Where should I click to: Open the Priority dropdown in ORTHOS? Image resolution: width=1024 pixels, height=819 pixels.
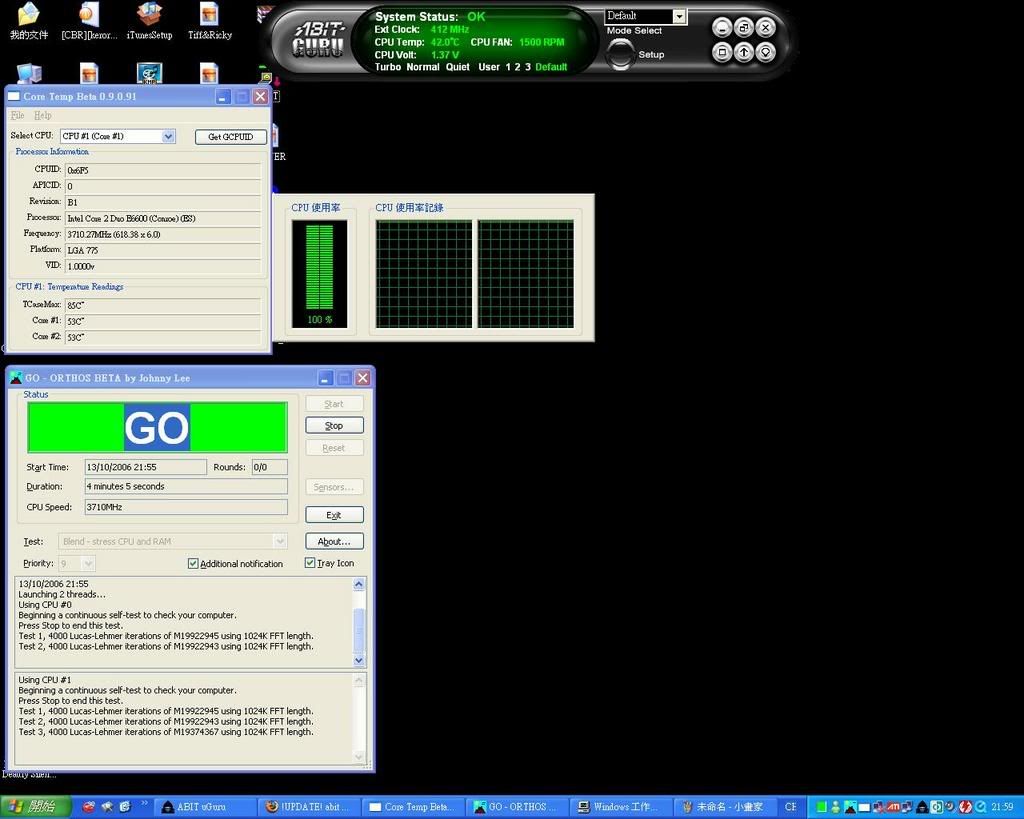(88, 563)
